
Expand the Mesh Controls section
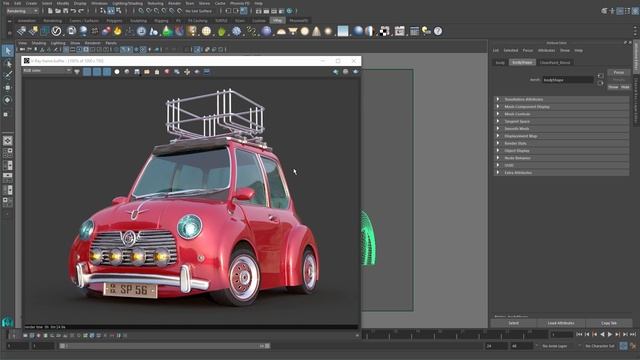(561, 114)
